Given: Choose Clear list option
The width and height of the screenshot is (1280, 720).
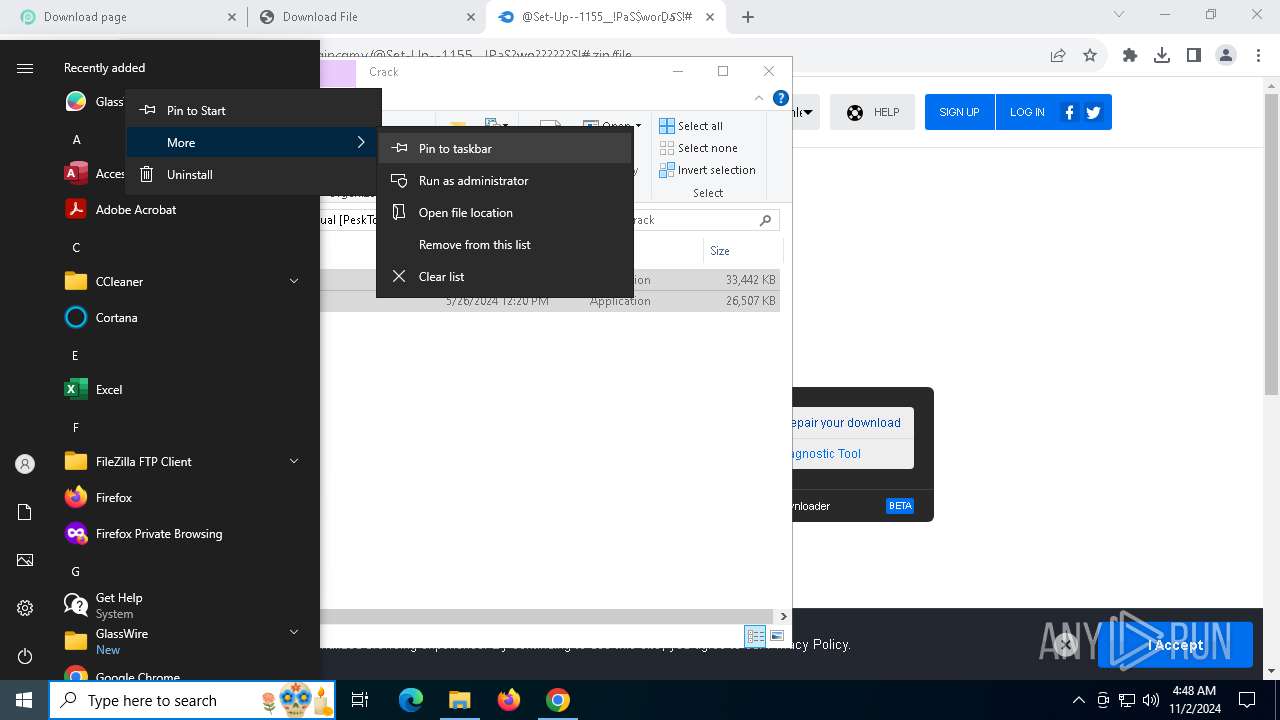Looking at the screenshot, I should (505, 276).
